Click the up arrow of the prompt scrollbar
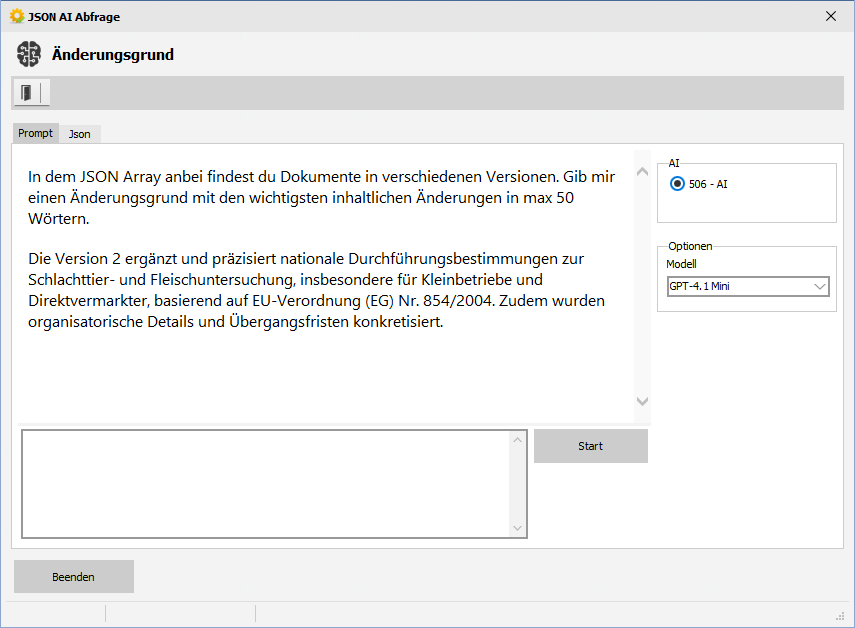Viewport: 855px width, 628px height. tap(642, 170)
